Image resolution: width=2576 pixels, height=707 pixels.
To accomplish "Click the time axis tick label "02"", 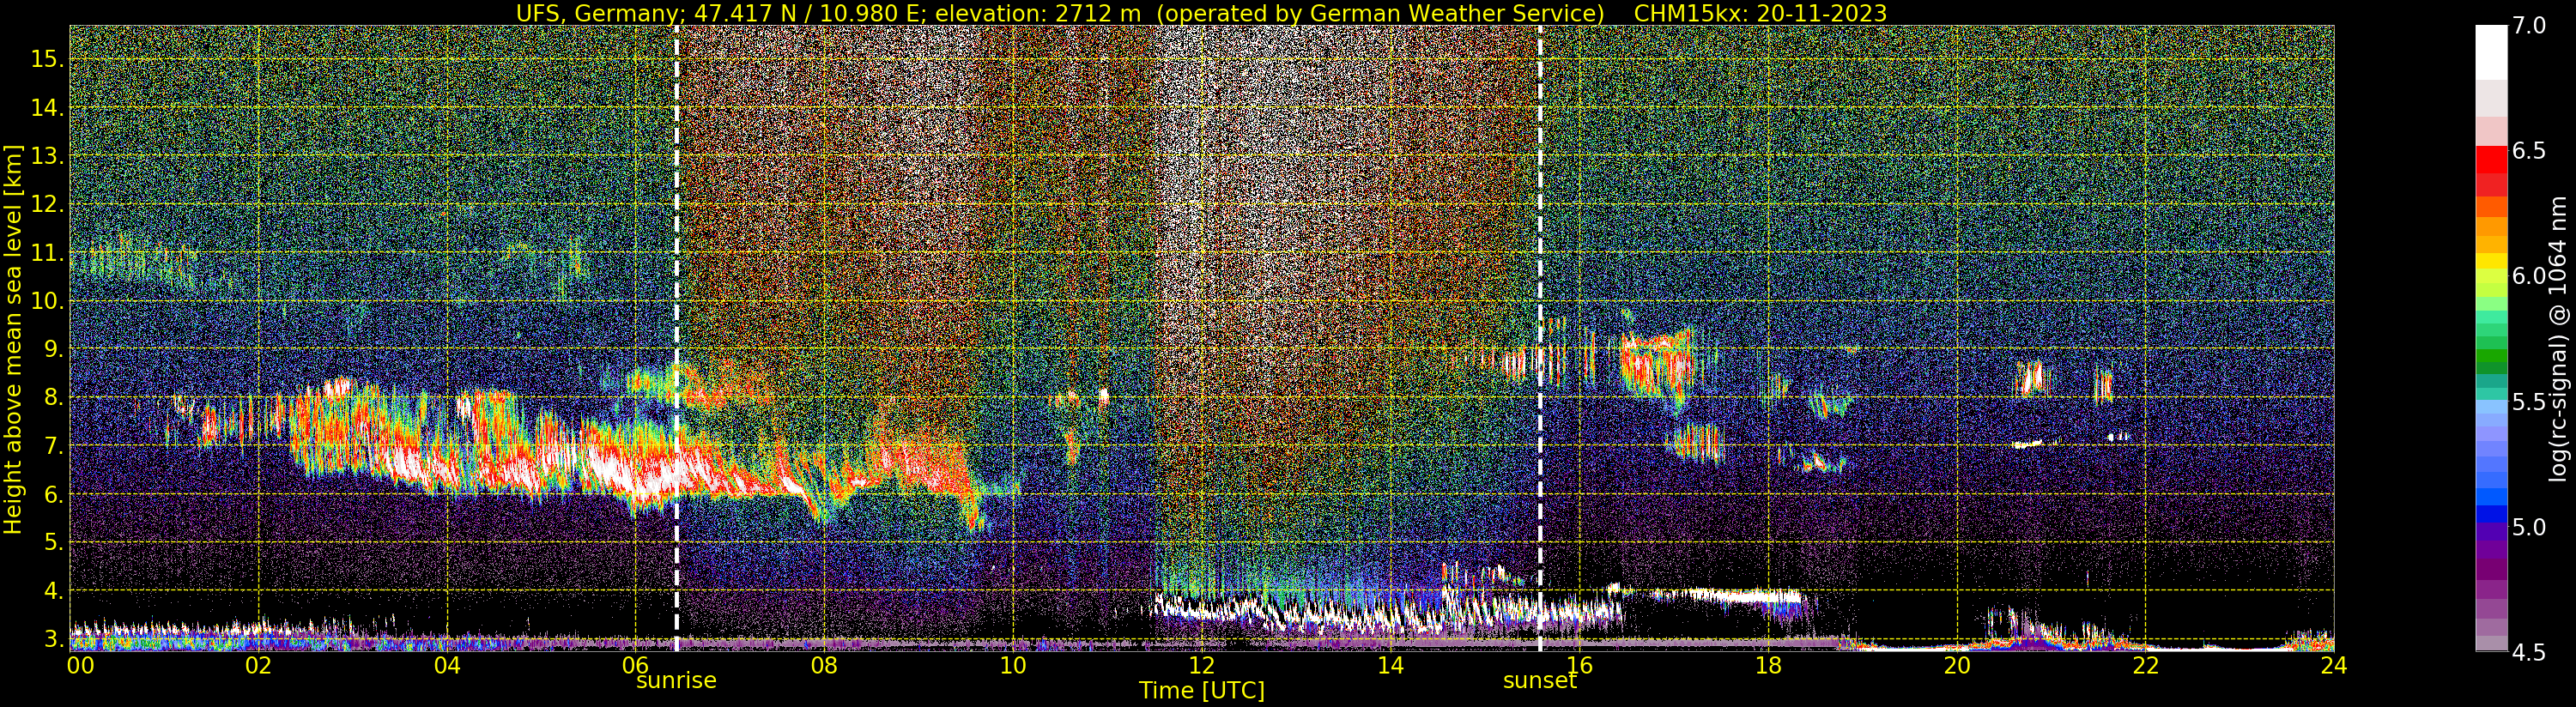I will pos(258,665).
